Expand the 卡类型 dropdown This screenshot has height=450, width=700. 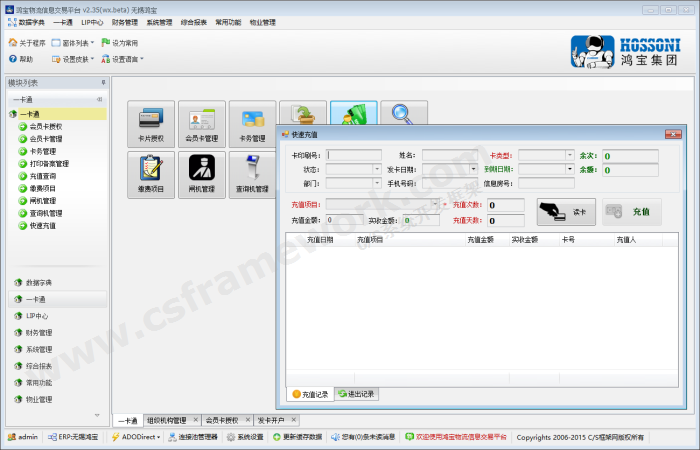coord(567,155)
